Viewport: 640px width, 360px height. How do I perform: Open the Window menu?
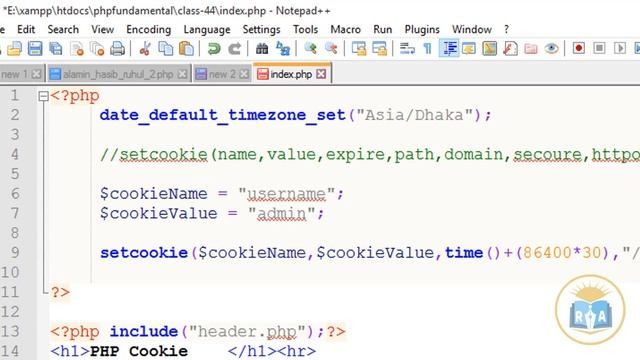click(472, 29)
